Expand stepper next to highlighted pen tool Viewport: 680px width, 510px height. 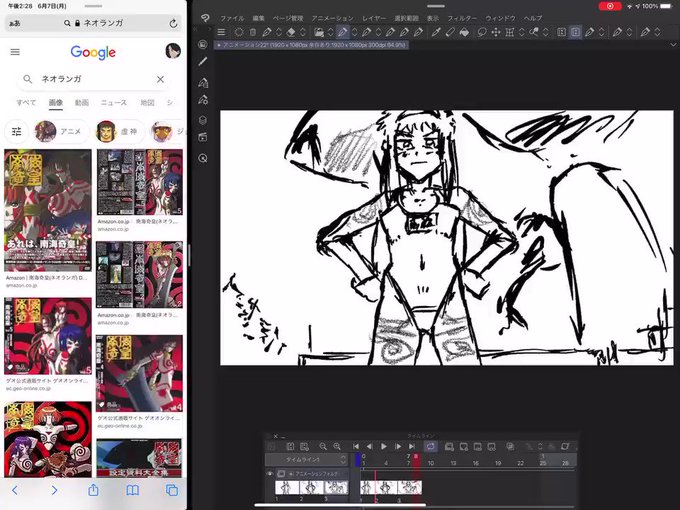pyautogui.click(x=354, y=32)
